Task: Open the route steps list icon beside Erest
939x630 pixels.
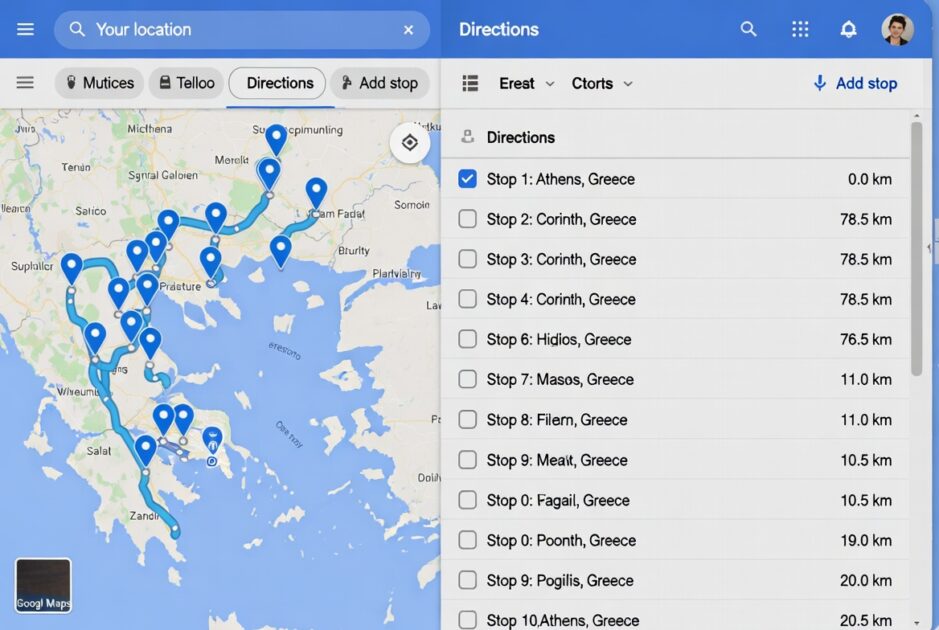Action: tap(469, 83)
